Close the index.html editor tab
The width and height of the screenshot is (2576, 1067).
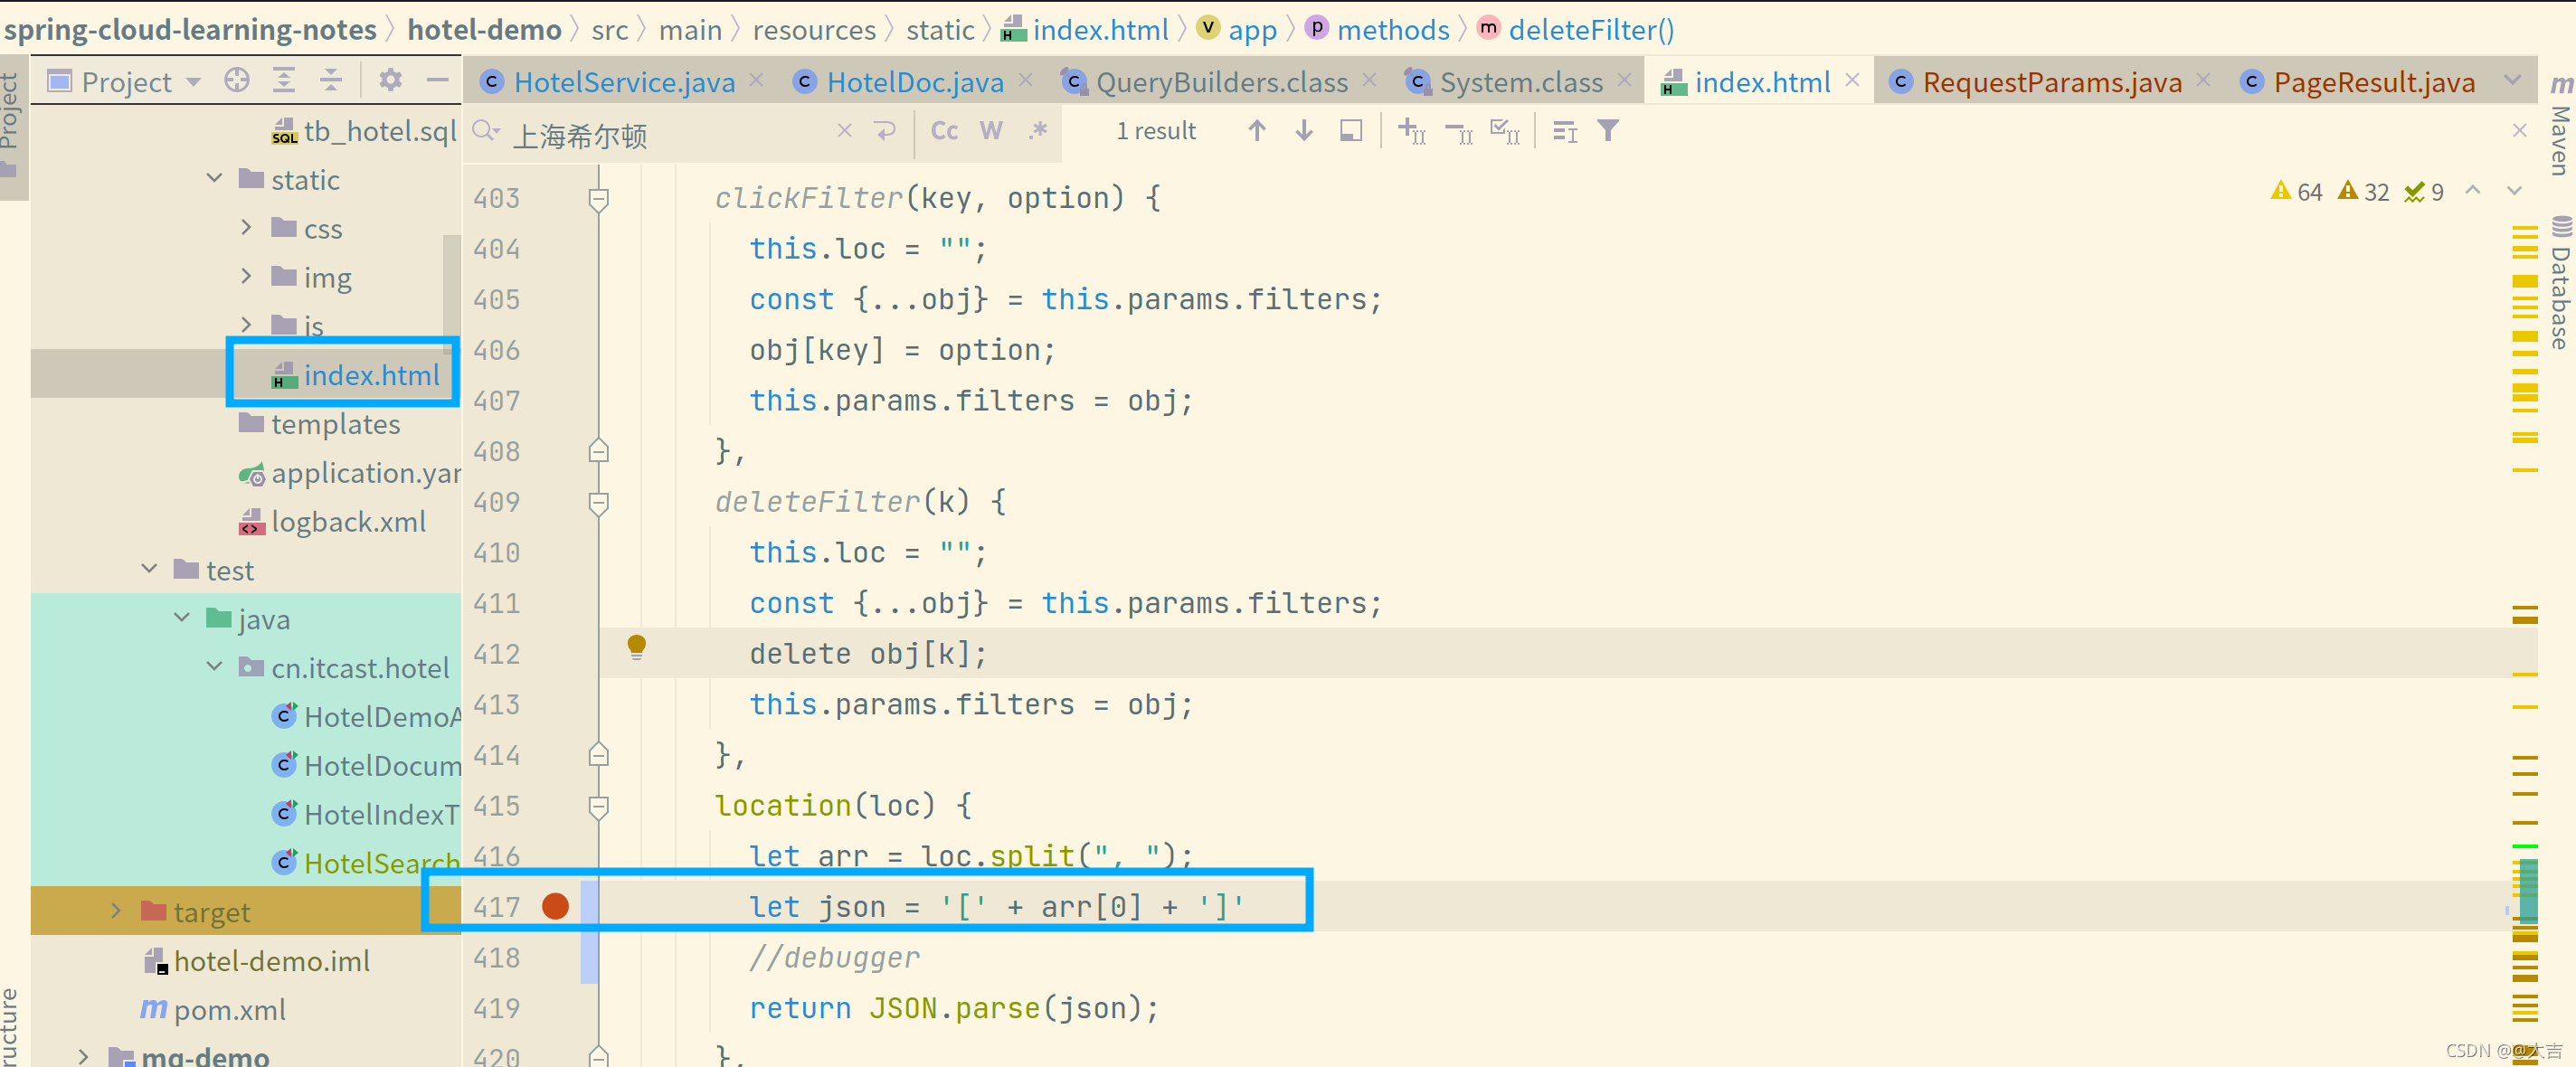click(1852, 80)
